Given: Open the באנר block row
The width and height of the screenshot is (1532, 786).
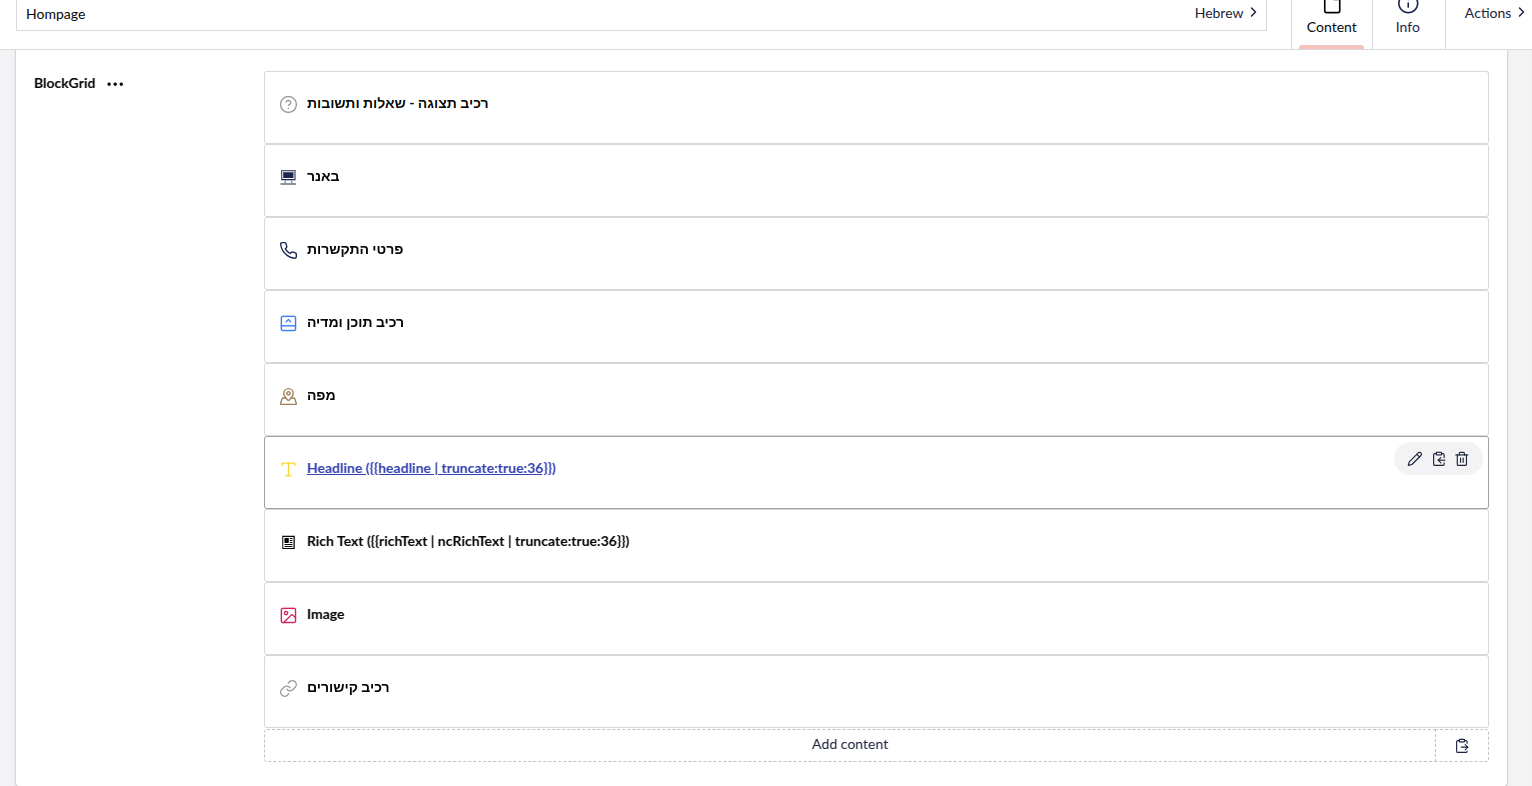Looking at the screenshot, I should [876, 181].
